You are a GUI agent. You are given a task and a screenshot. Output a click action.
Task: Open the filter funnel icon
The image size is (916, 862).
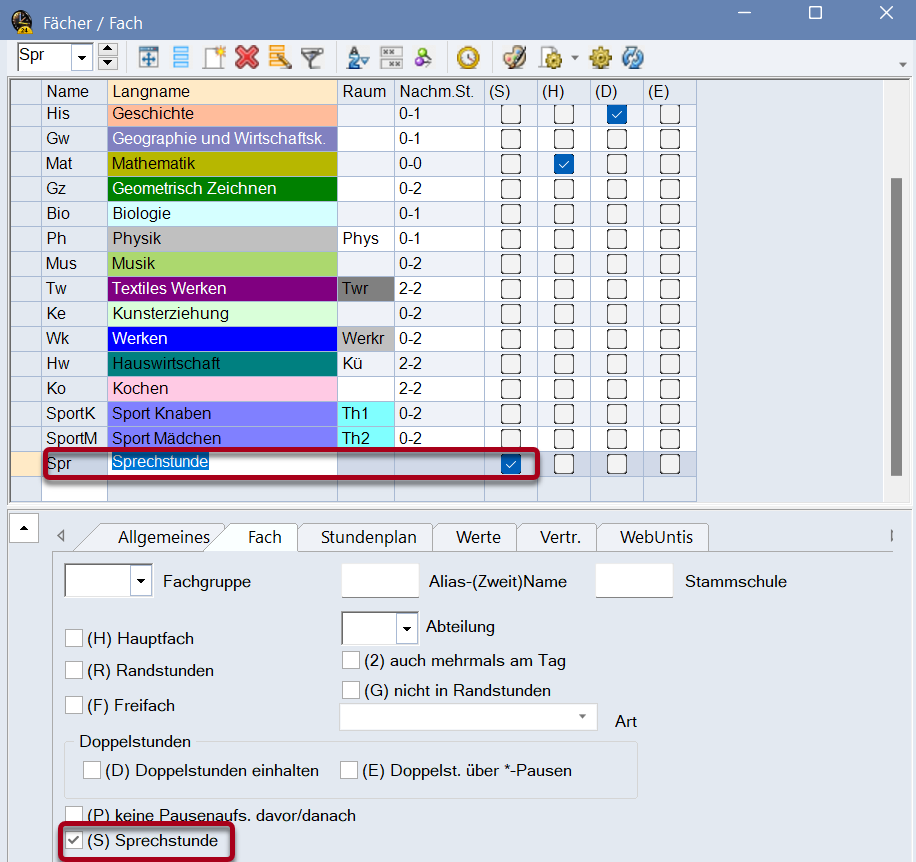coord(312,57)
